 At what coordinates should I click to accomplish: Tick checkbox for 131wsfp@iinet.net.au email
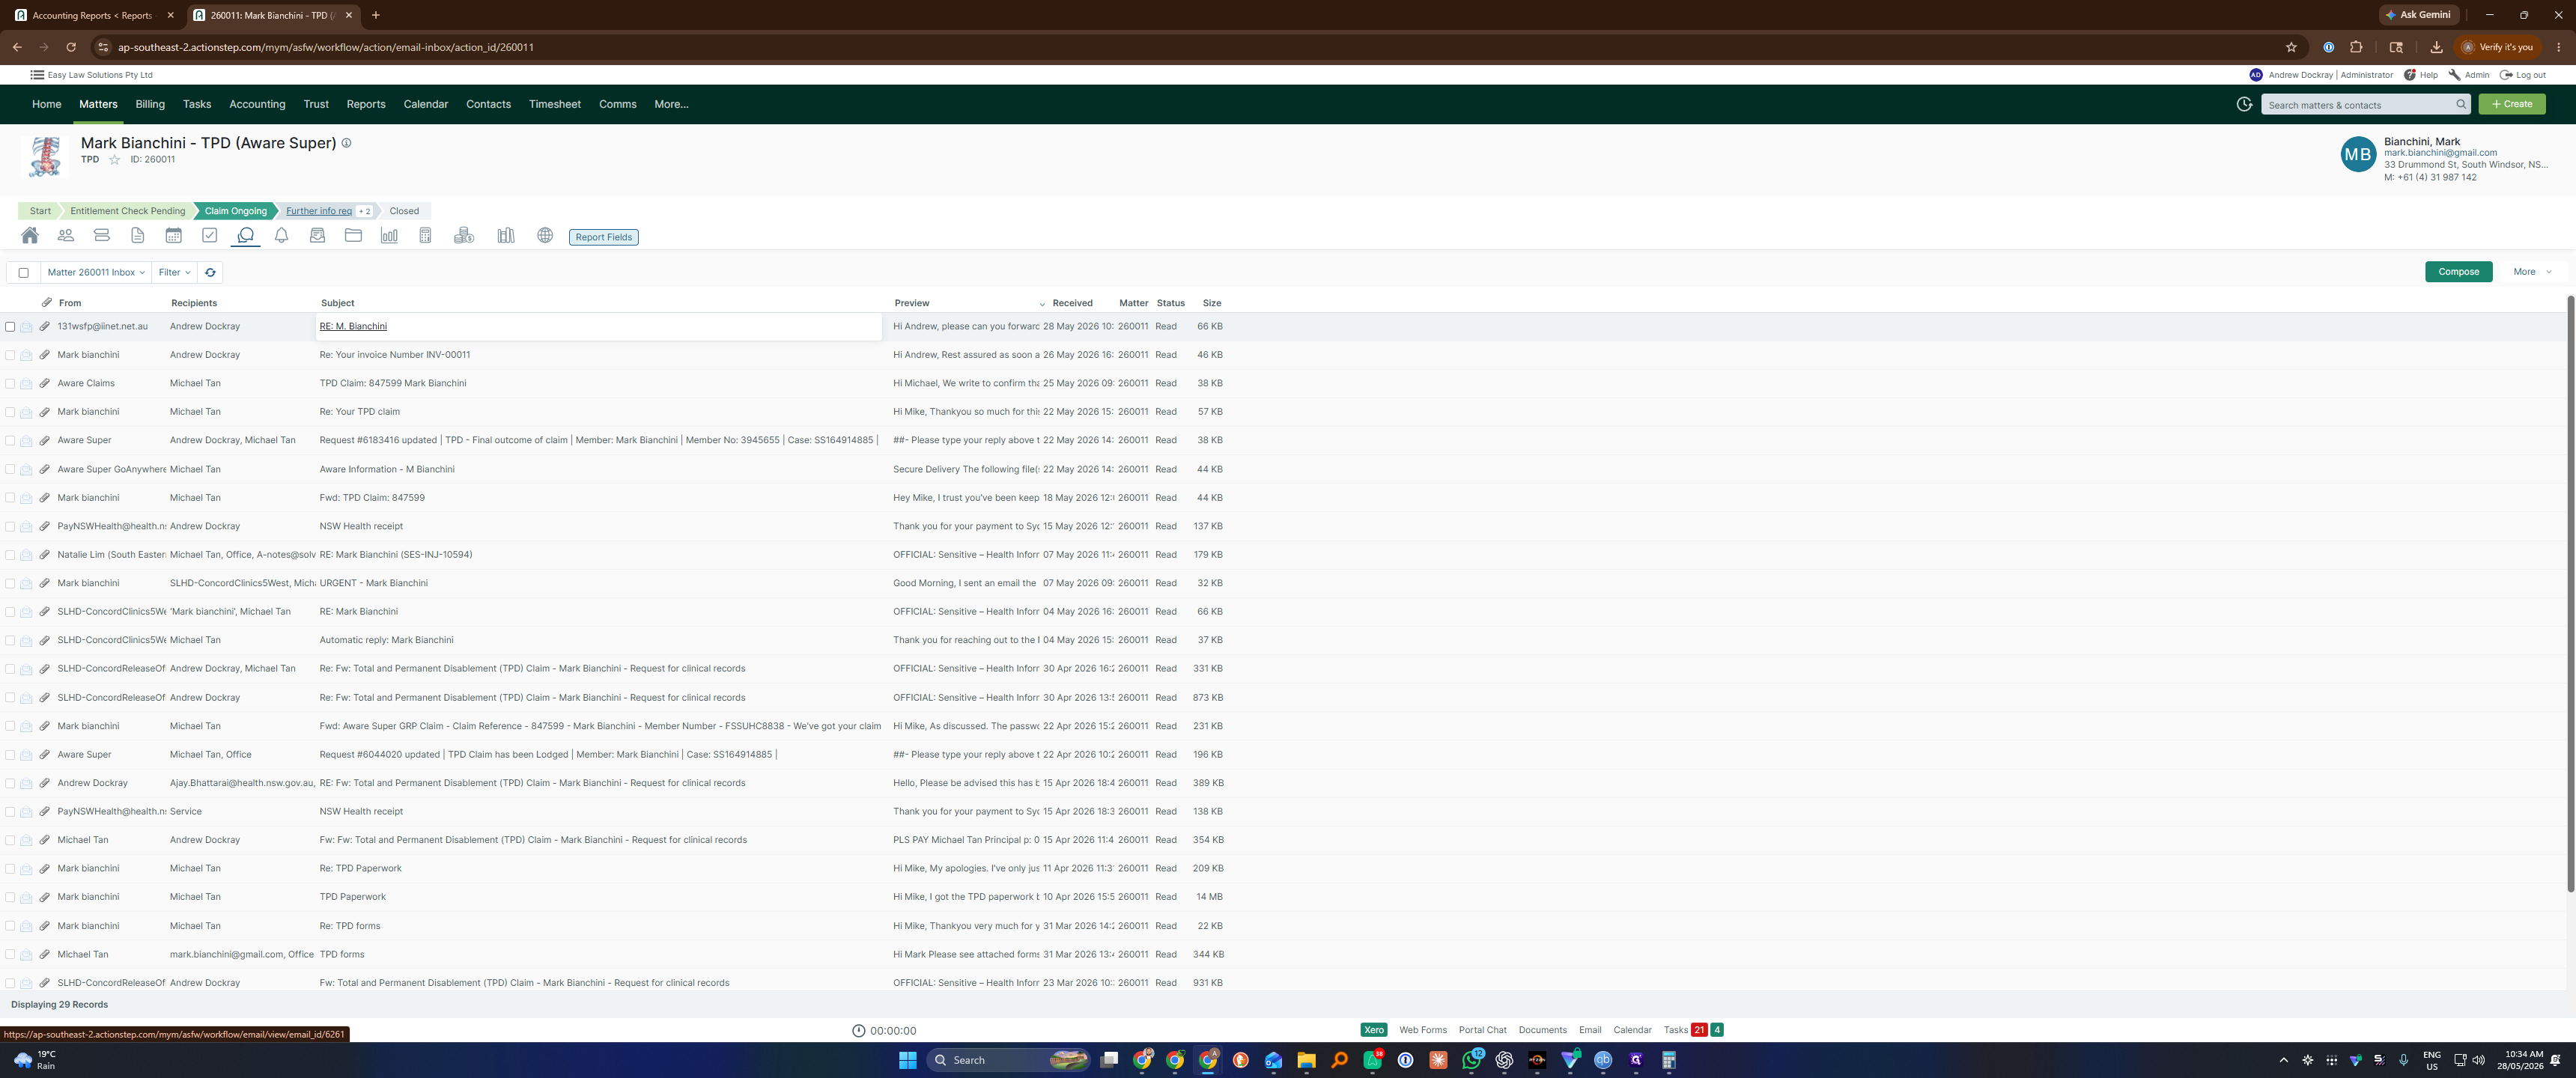click(x=10, y=327)
